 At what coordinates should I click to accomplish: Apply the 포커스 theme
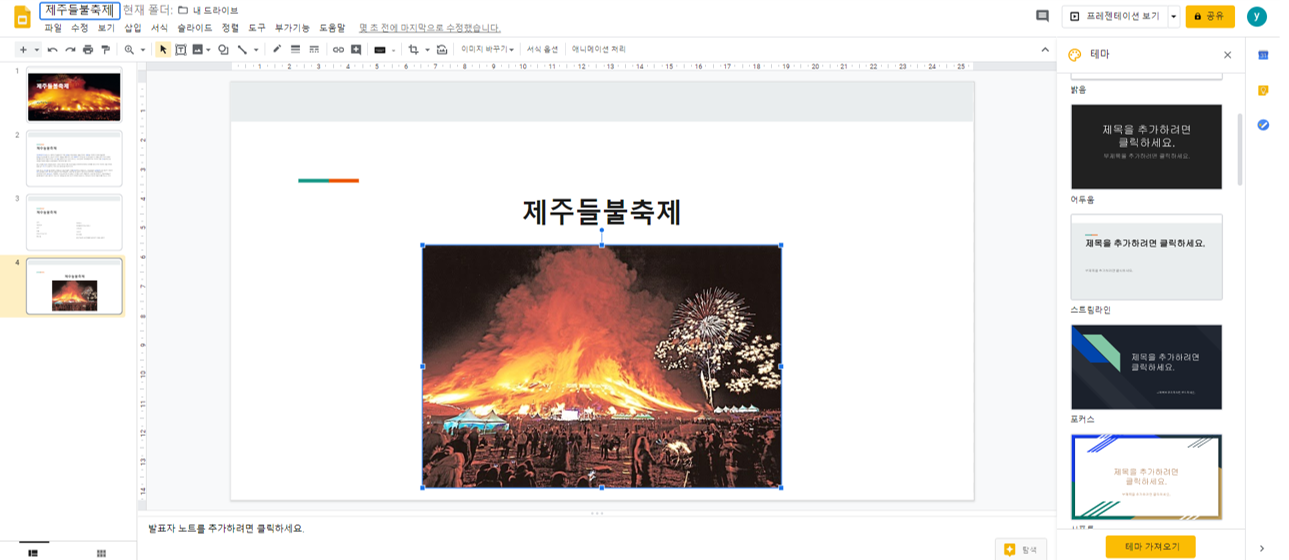click(x=1146, y=366)
